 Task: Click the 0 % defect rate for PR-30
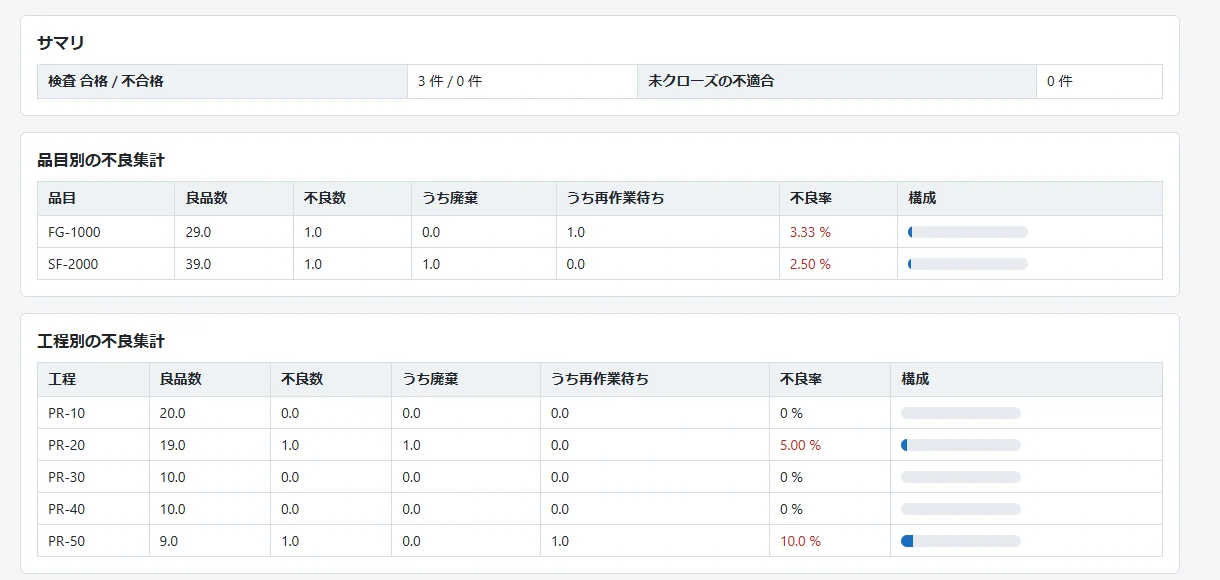[791, 477]
